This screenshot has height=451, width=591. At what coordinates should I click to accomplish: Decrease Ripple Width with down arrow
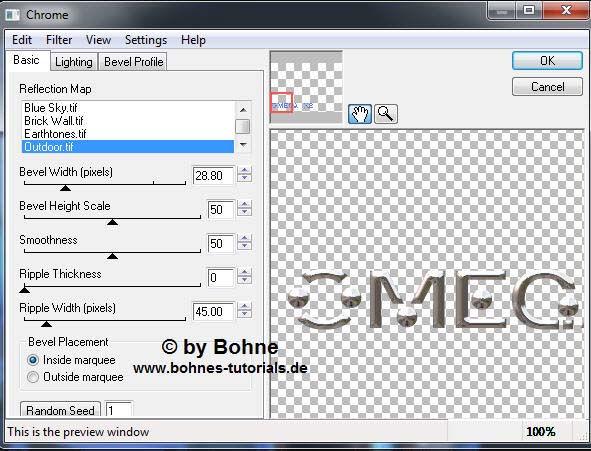click(x=245, y=315)
